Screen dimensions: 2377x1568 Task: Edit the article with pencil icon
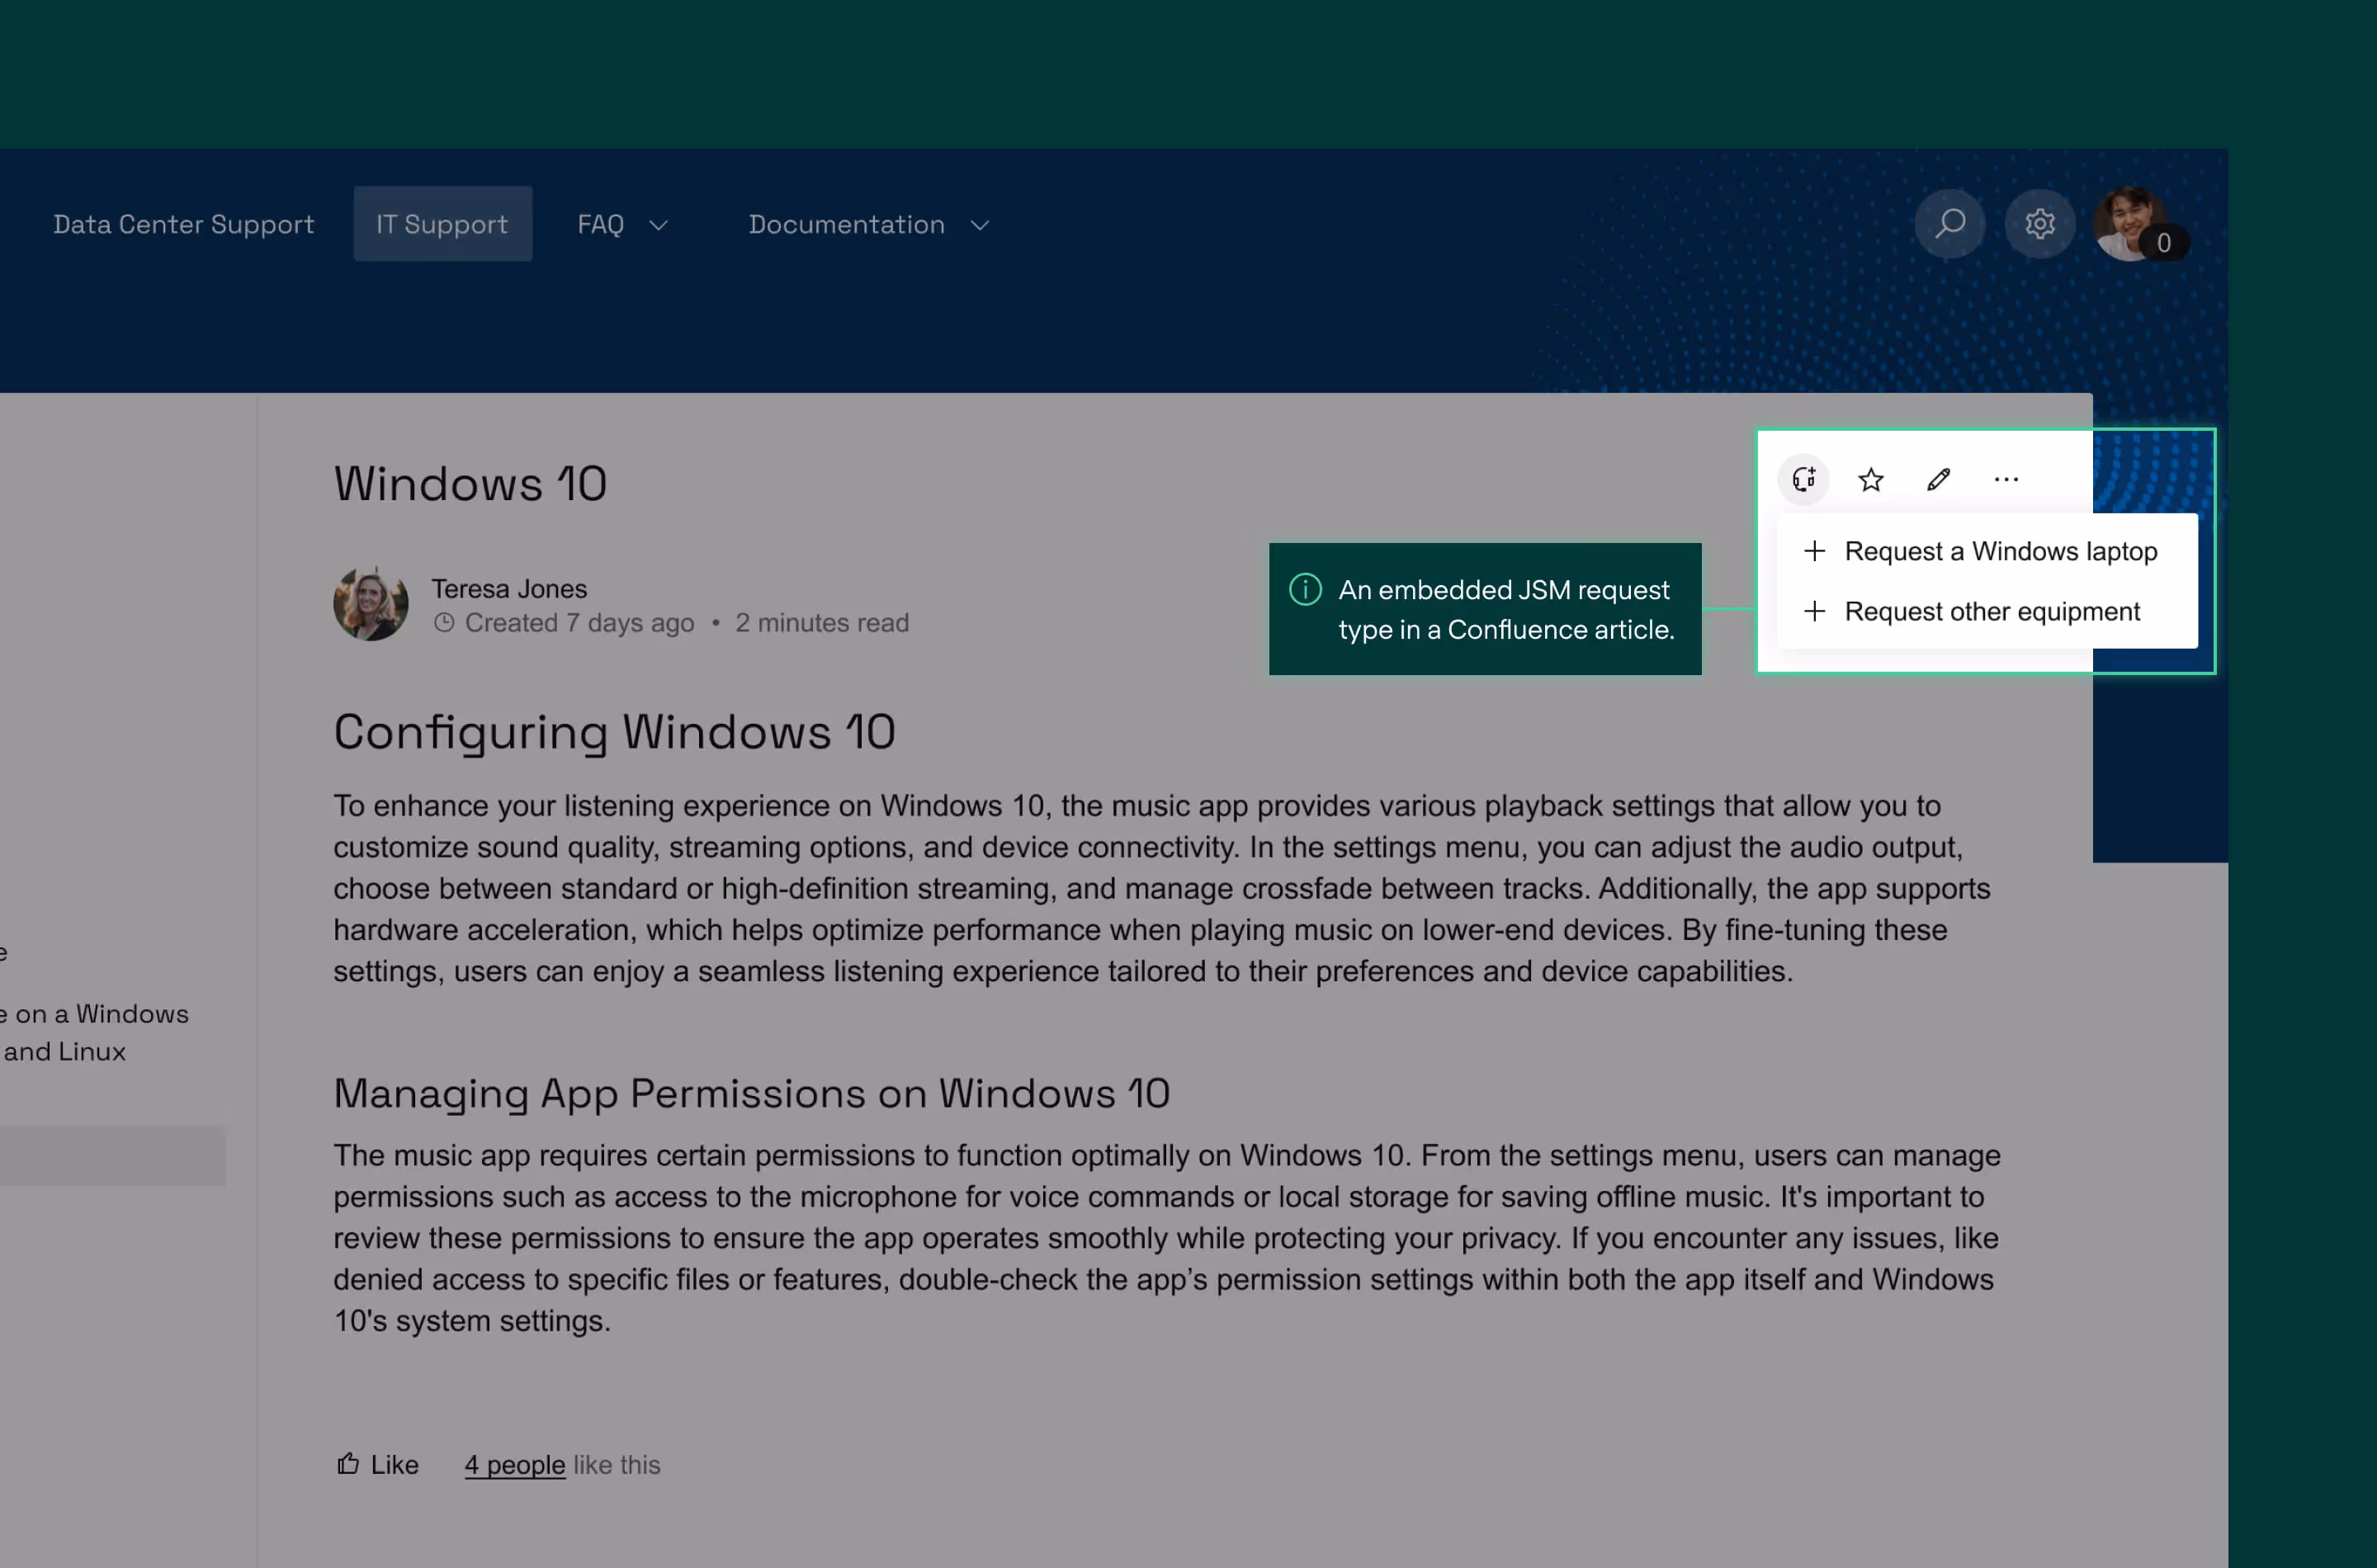(x=1938, y=480)
